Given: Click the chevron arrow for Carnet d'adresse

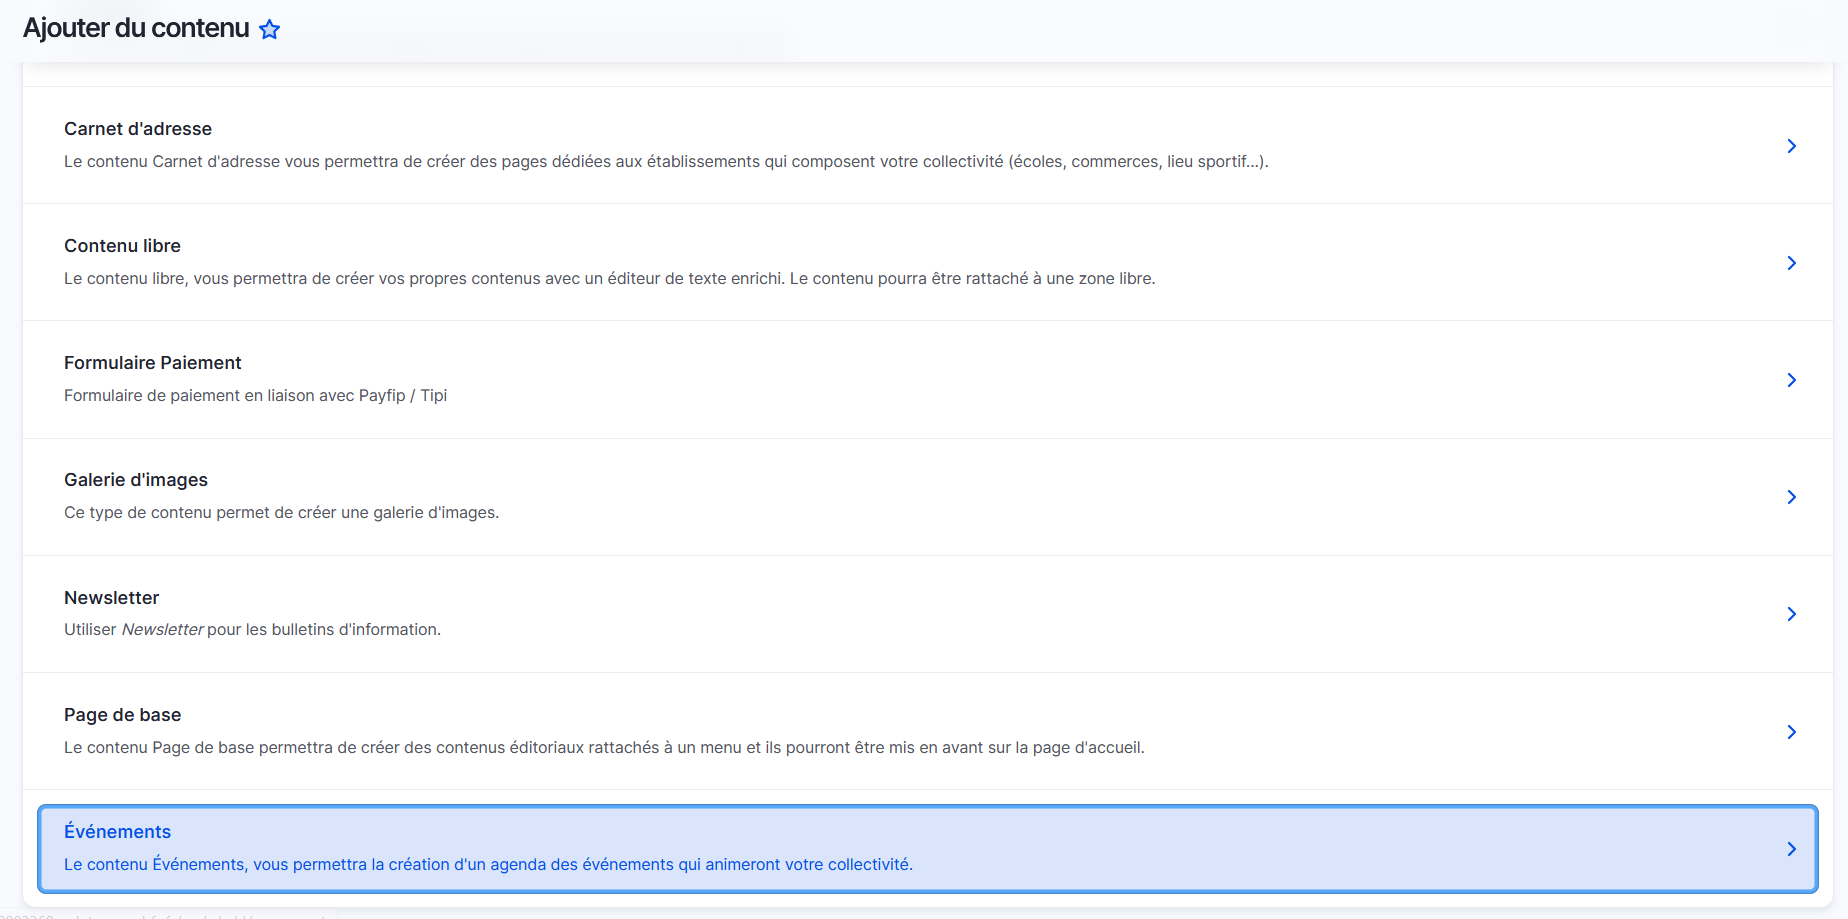Looking at the screenshot, I should point(1791,146).
